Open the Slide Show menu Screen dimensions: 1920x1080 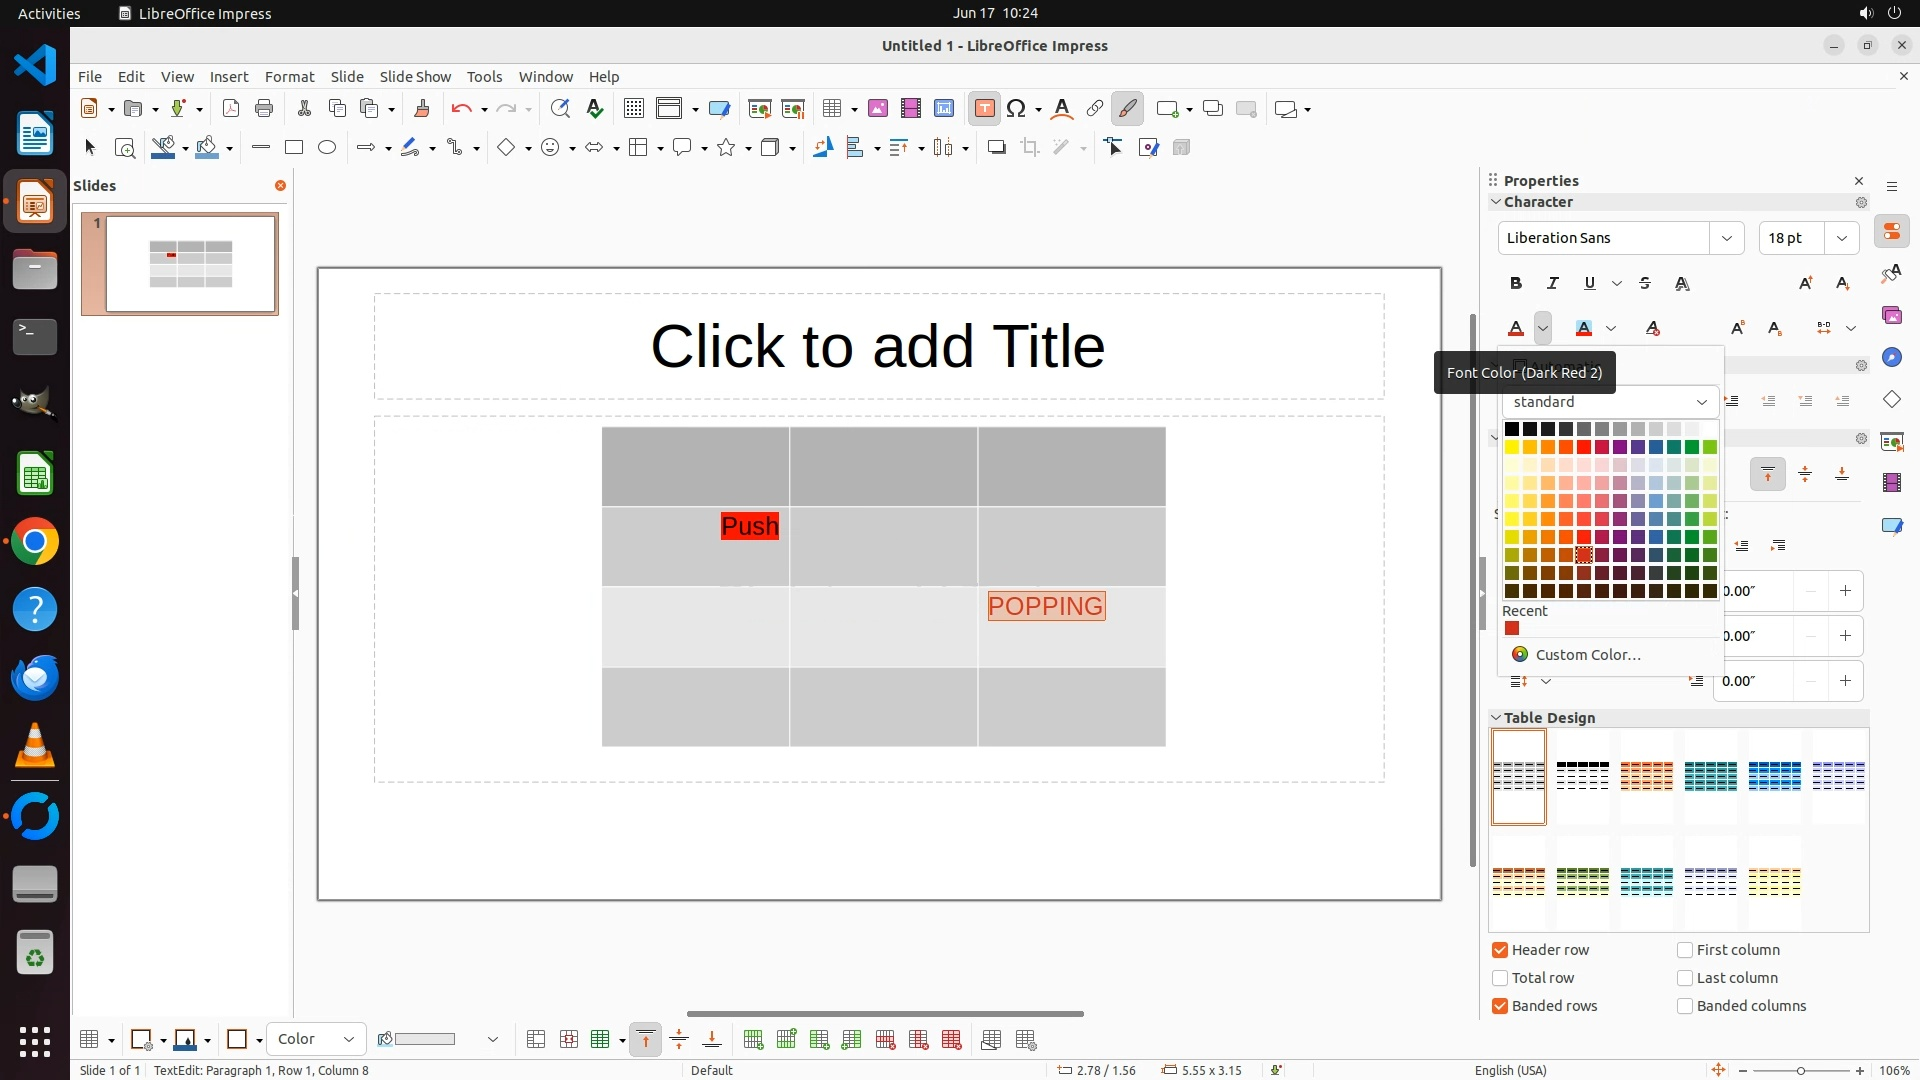[415, 77]
